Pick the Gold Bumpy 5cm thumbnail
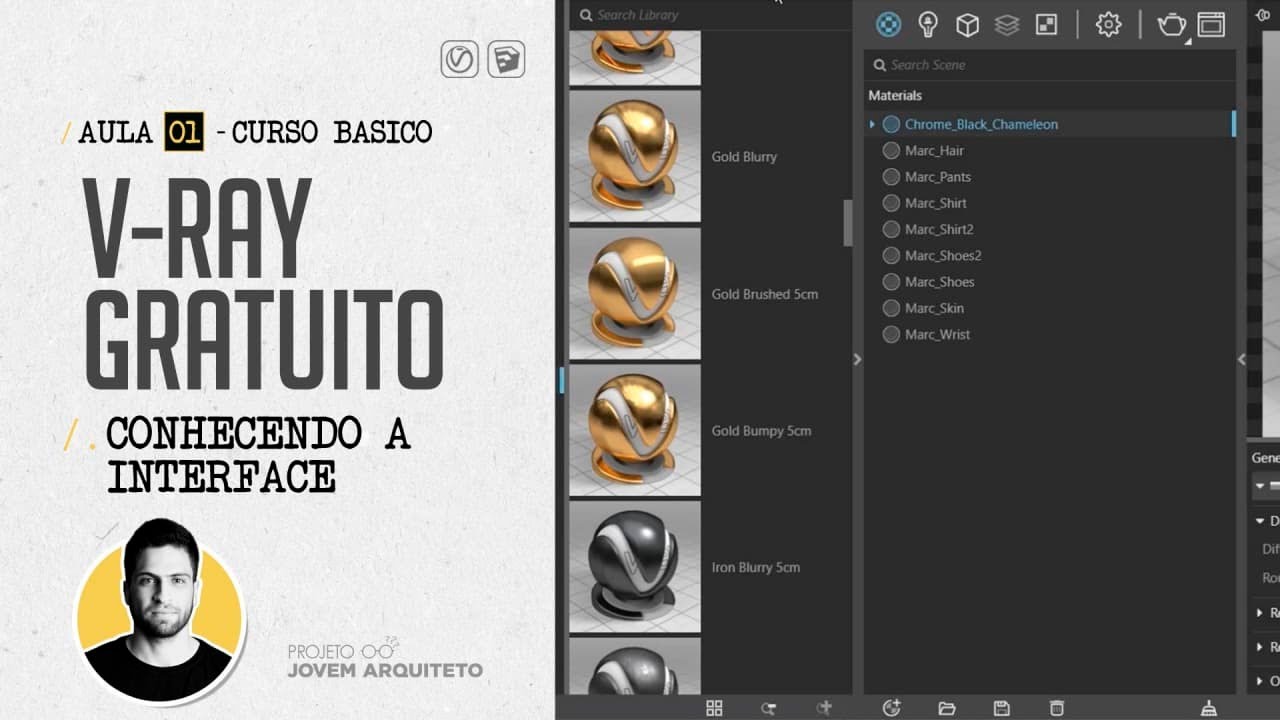 (635, 431)
